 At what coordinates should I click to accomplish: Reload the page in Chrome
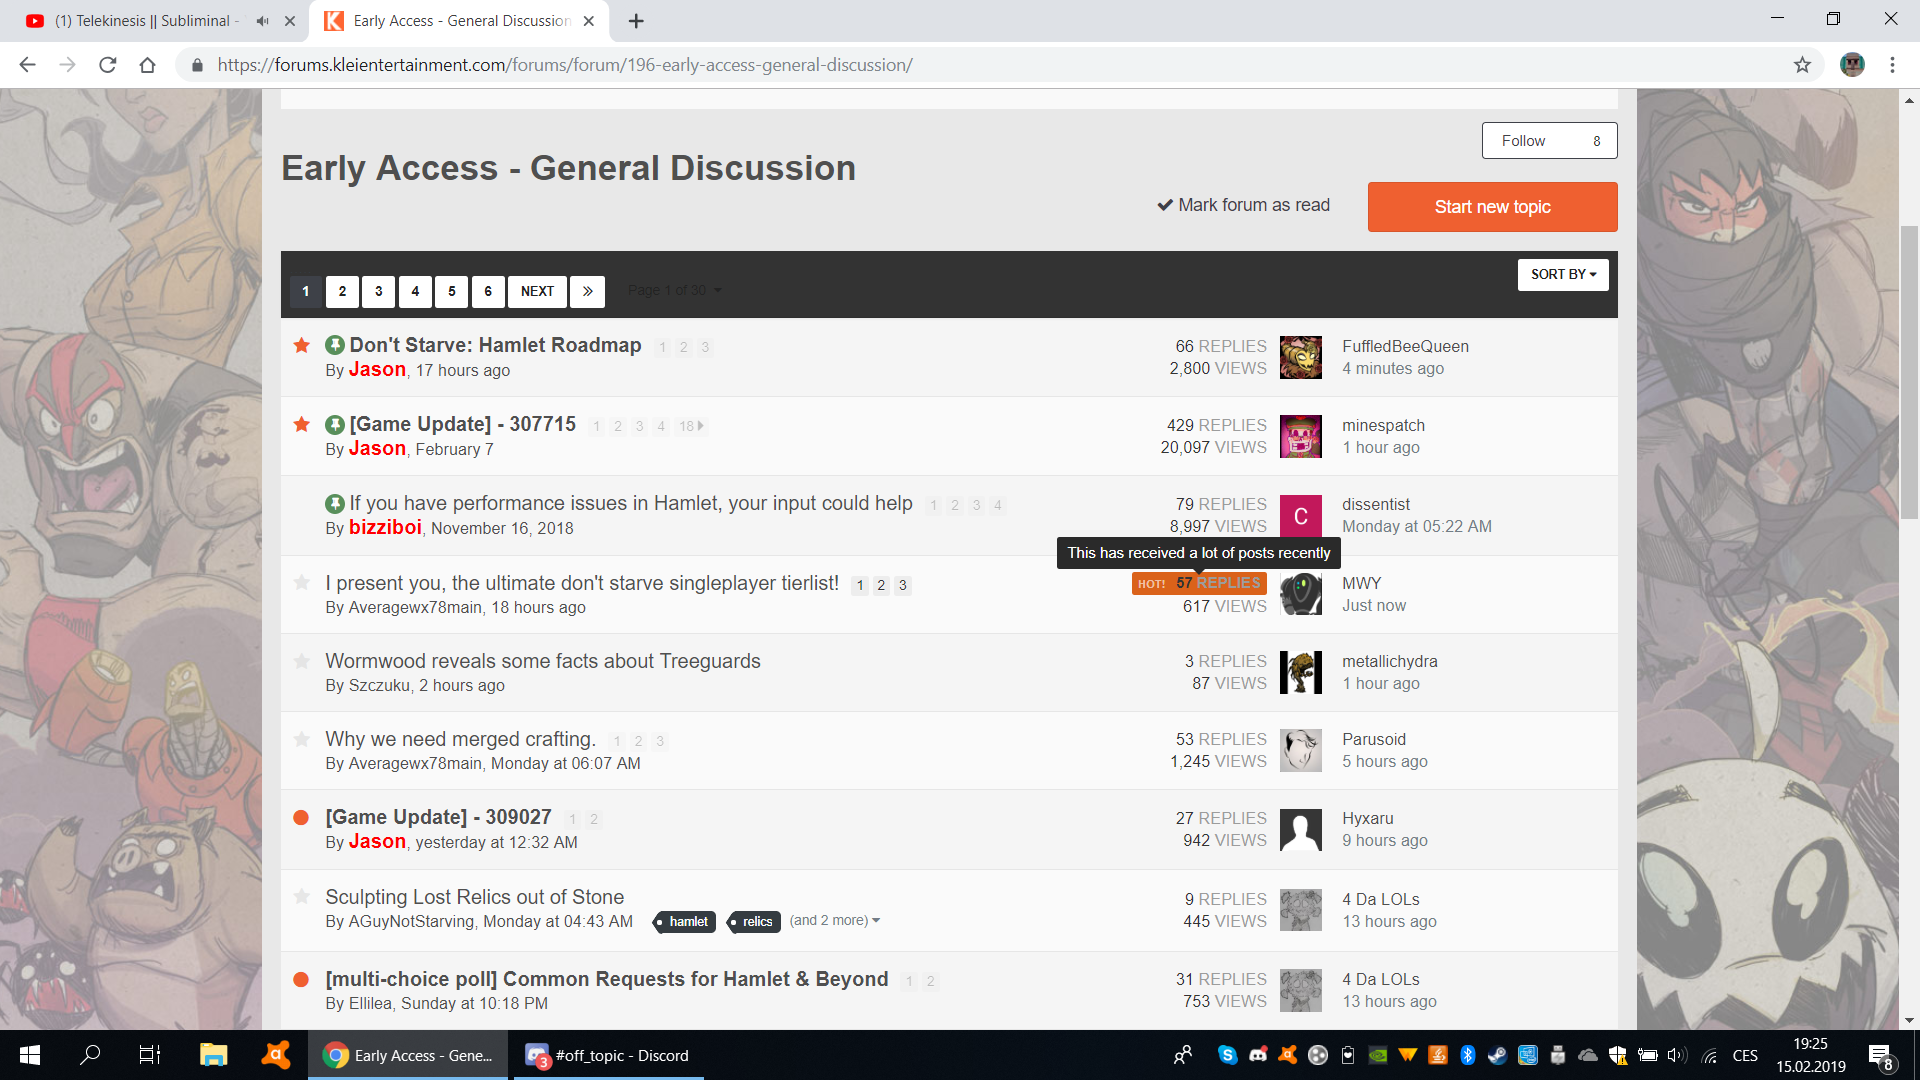pos(107,65)
